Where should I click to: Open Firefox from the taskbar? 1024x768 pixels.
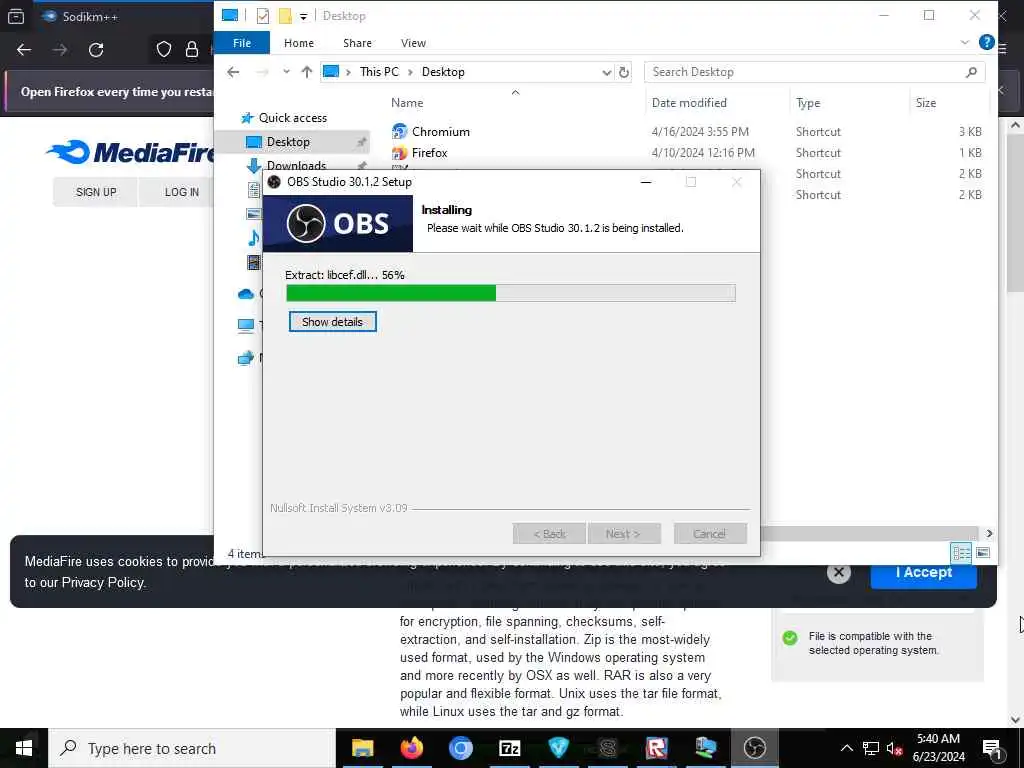coord(411,748)
